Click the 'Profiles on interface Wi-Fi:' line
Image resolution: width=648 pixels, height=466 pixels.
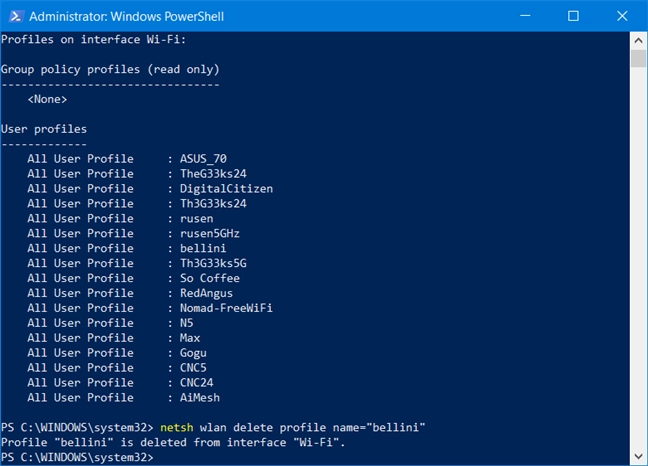tap(93, 40)
